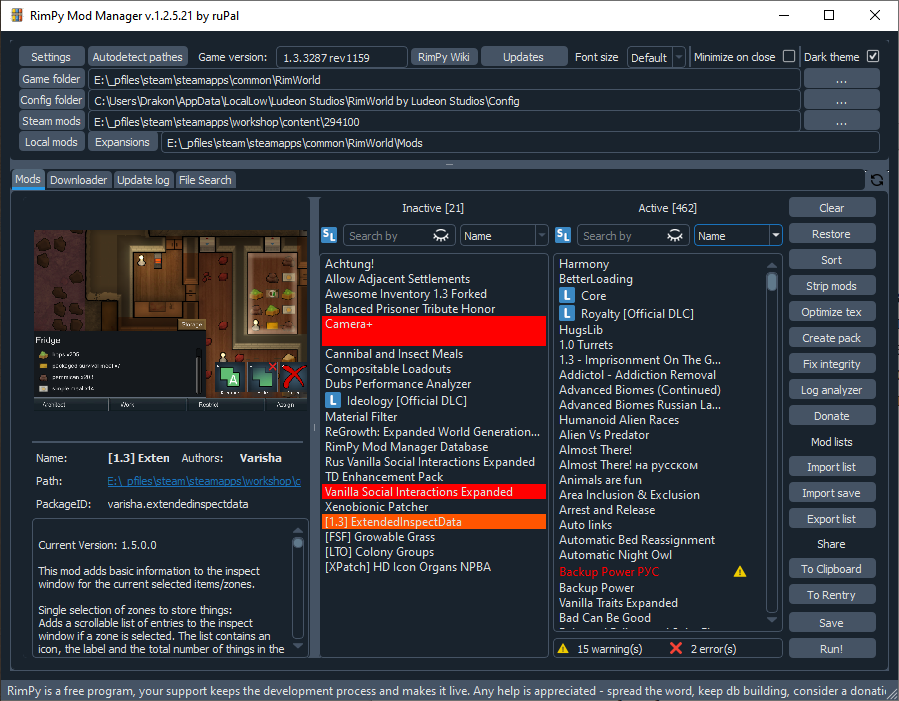Open the mod Path hyperlink
The width and height of the screenshot is (899, 701).
pyautogui.click(x=204, y=481)
